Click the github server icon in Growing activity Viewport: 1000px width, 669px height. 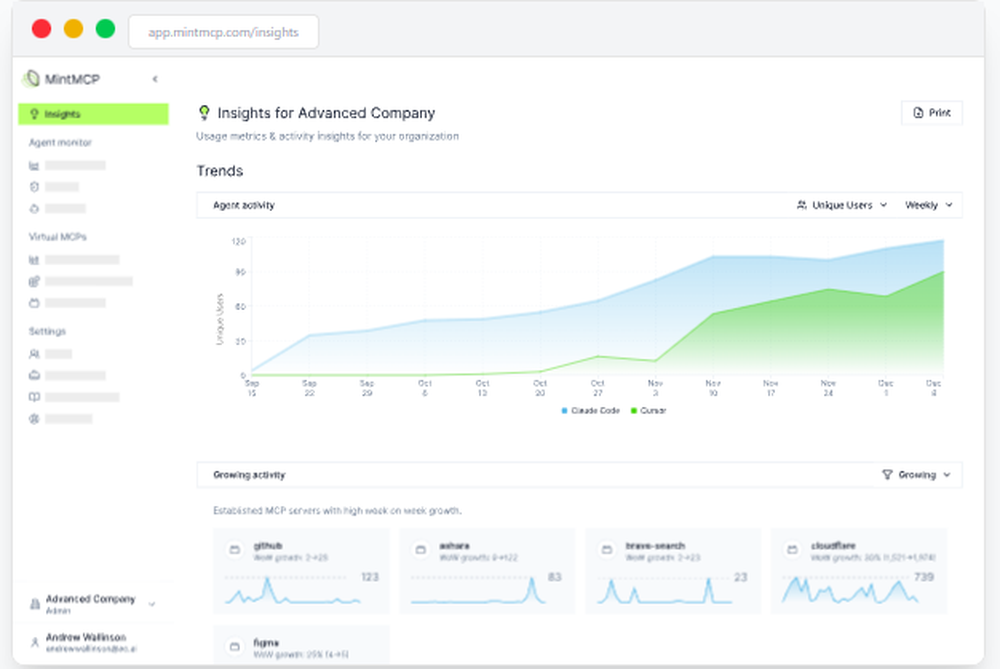[234, 548]
